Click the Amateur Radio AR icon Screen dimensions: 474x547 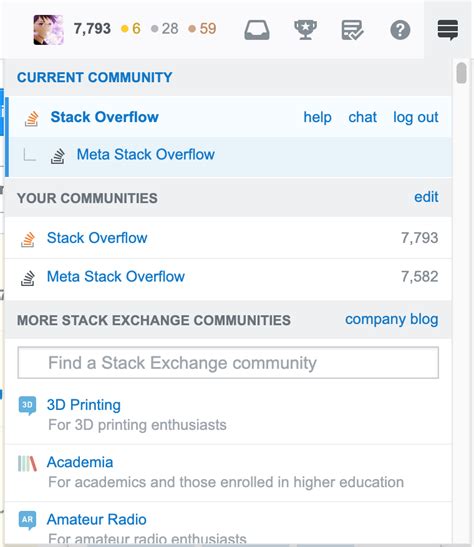click(x=27, y=520)
